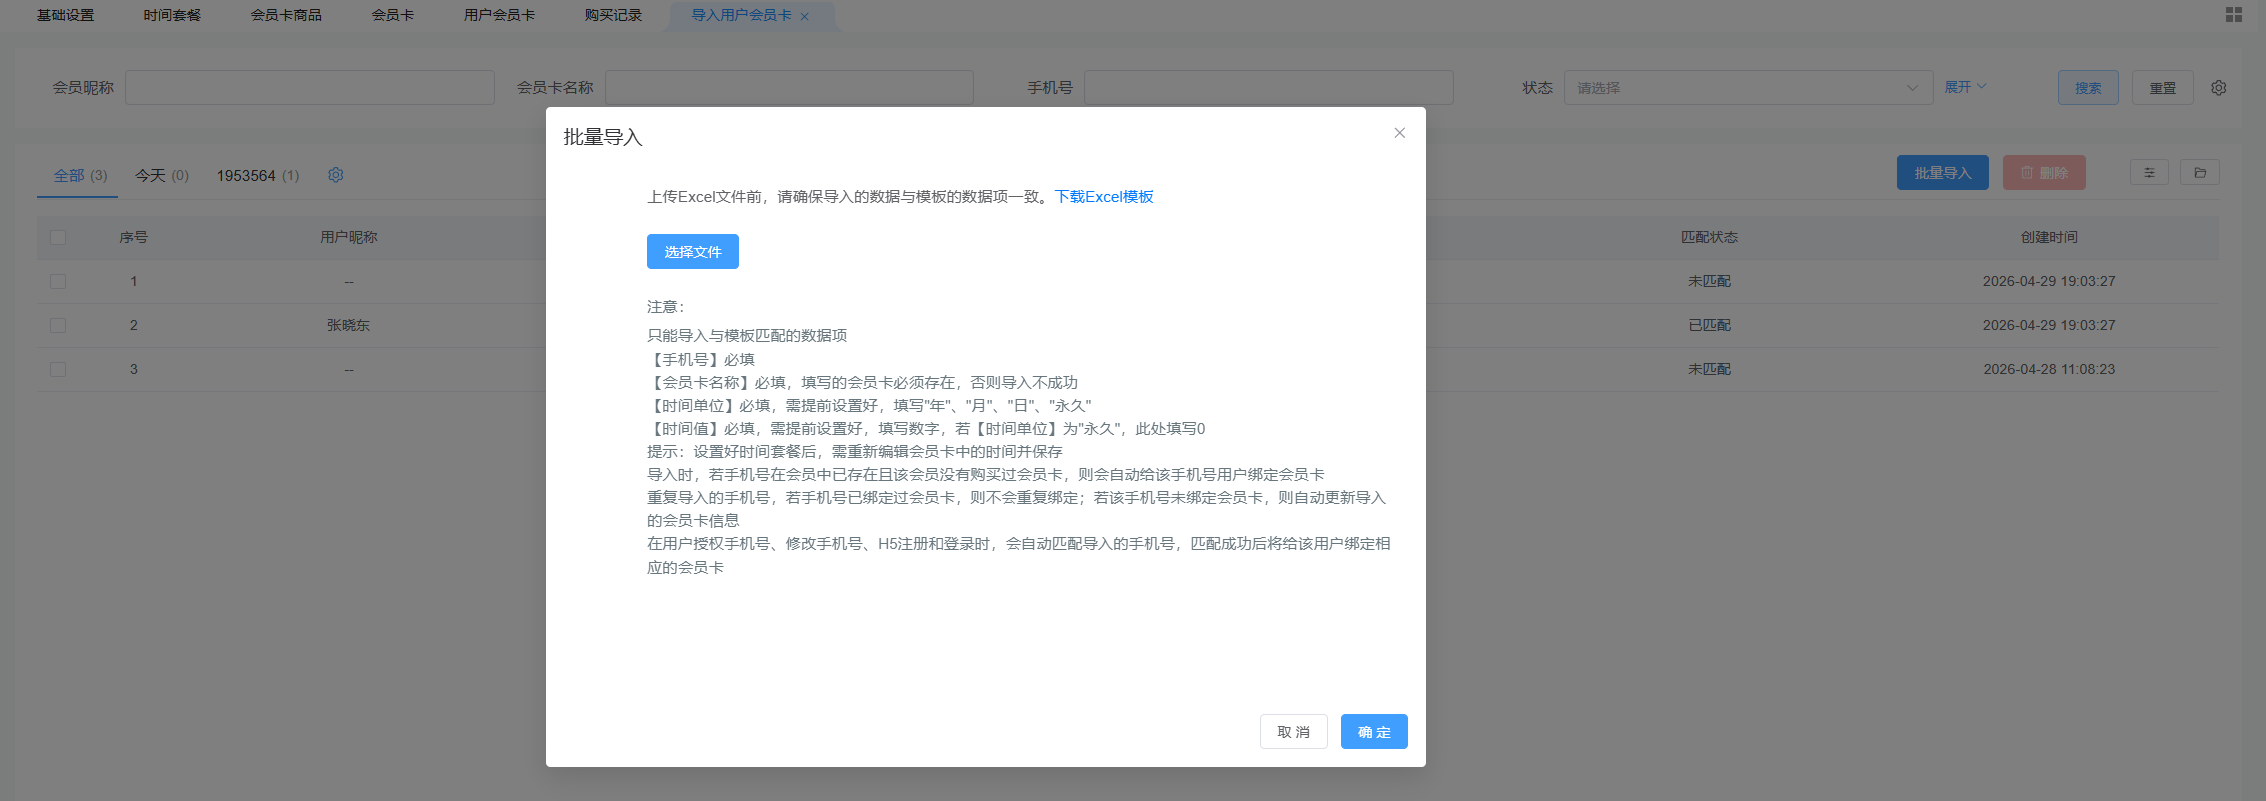Focus the 会员卡名称 input field
2266x801 pixels.
point(789,88)
